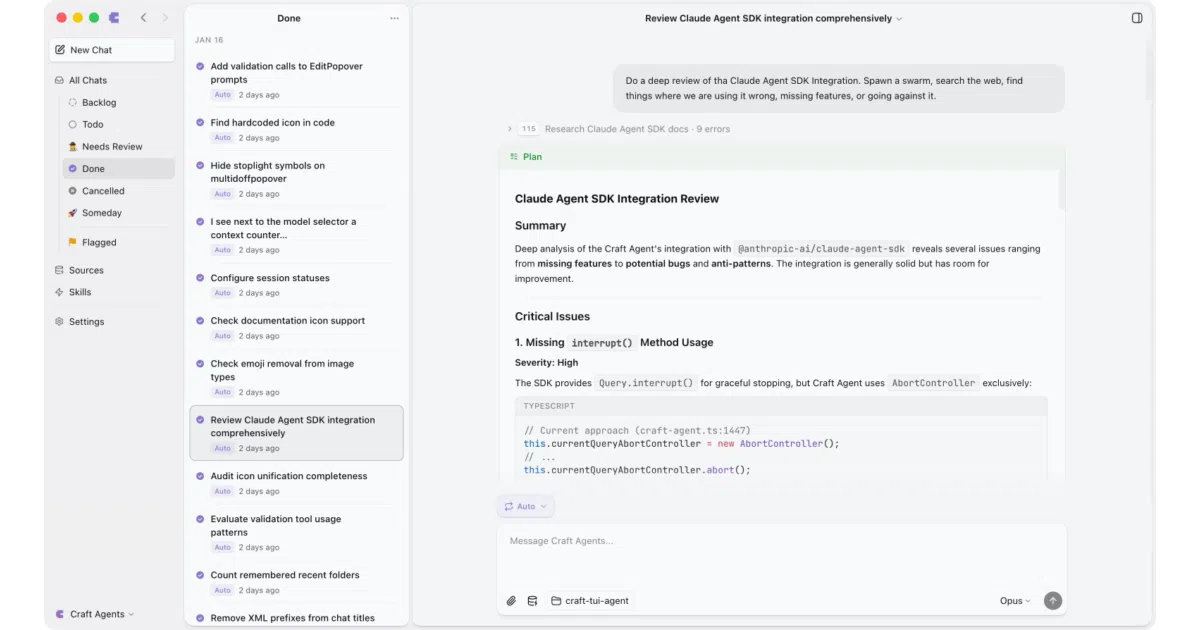Open the Craft Agents workspace switcher
Image resolution: width=1200 pixels, height=630 pixels.
tap(95, 614)
